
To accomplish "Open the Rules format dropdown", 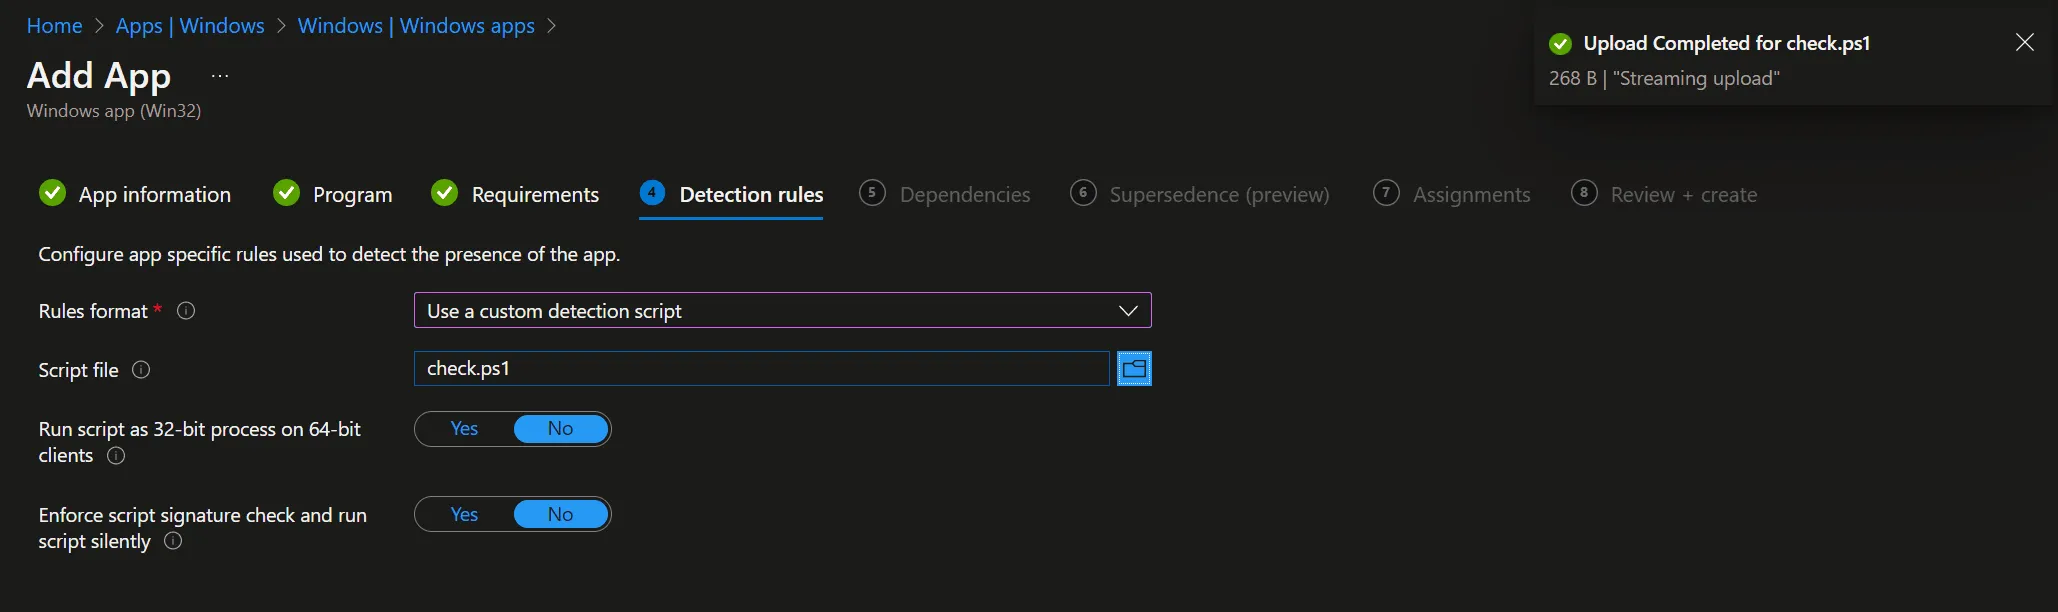I will pos(782,310).
